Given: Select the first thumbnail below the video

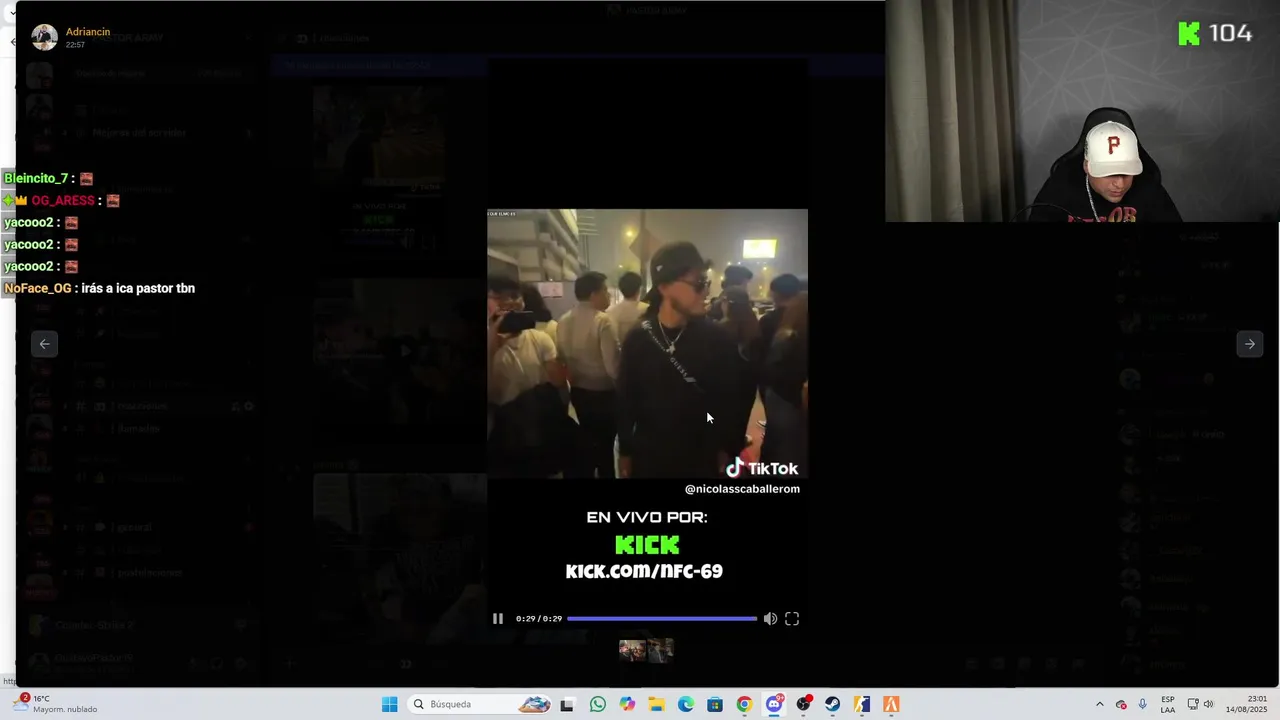Looking at the screenshot, I should click(x=632, y=651).
